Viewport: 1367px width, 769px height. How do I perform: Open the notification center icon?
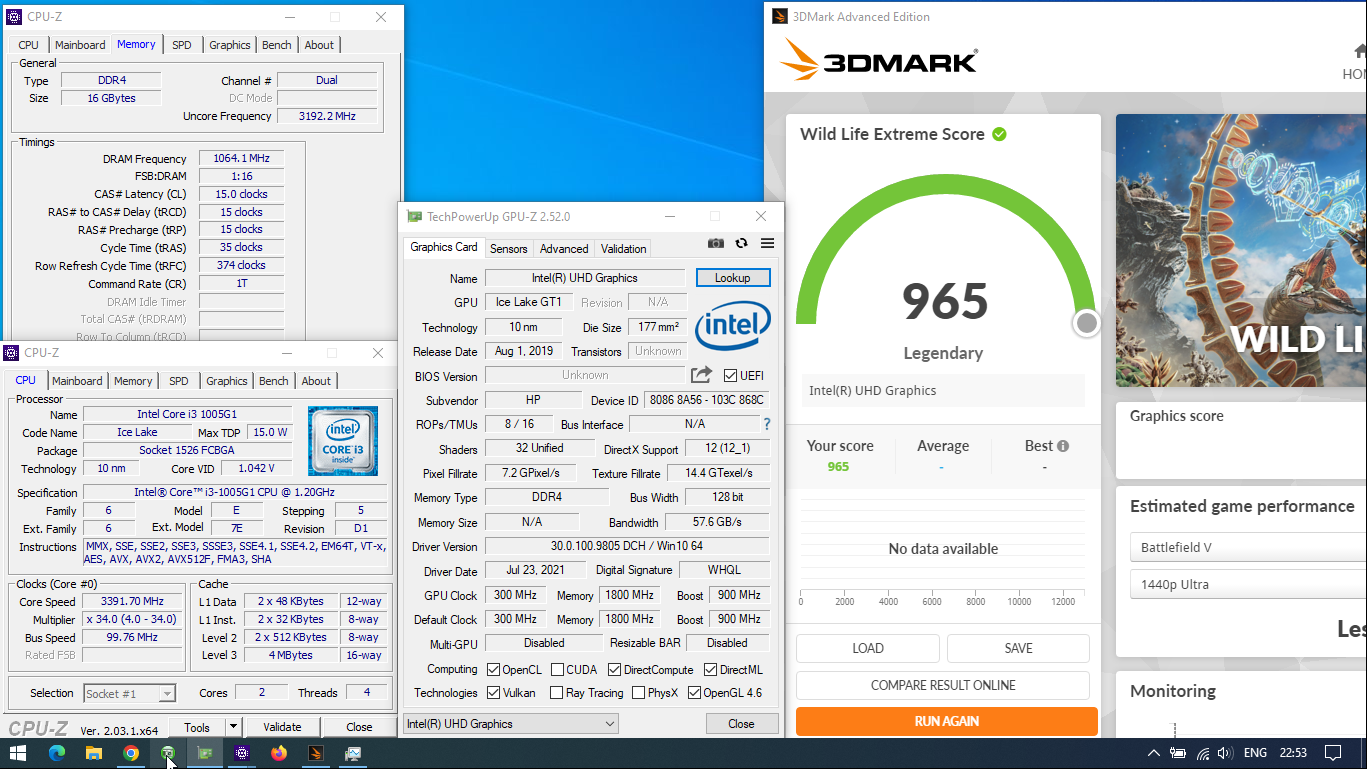pos(1333,753)
